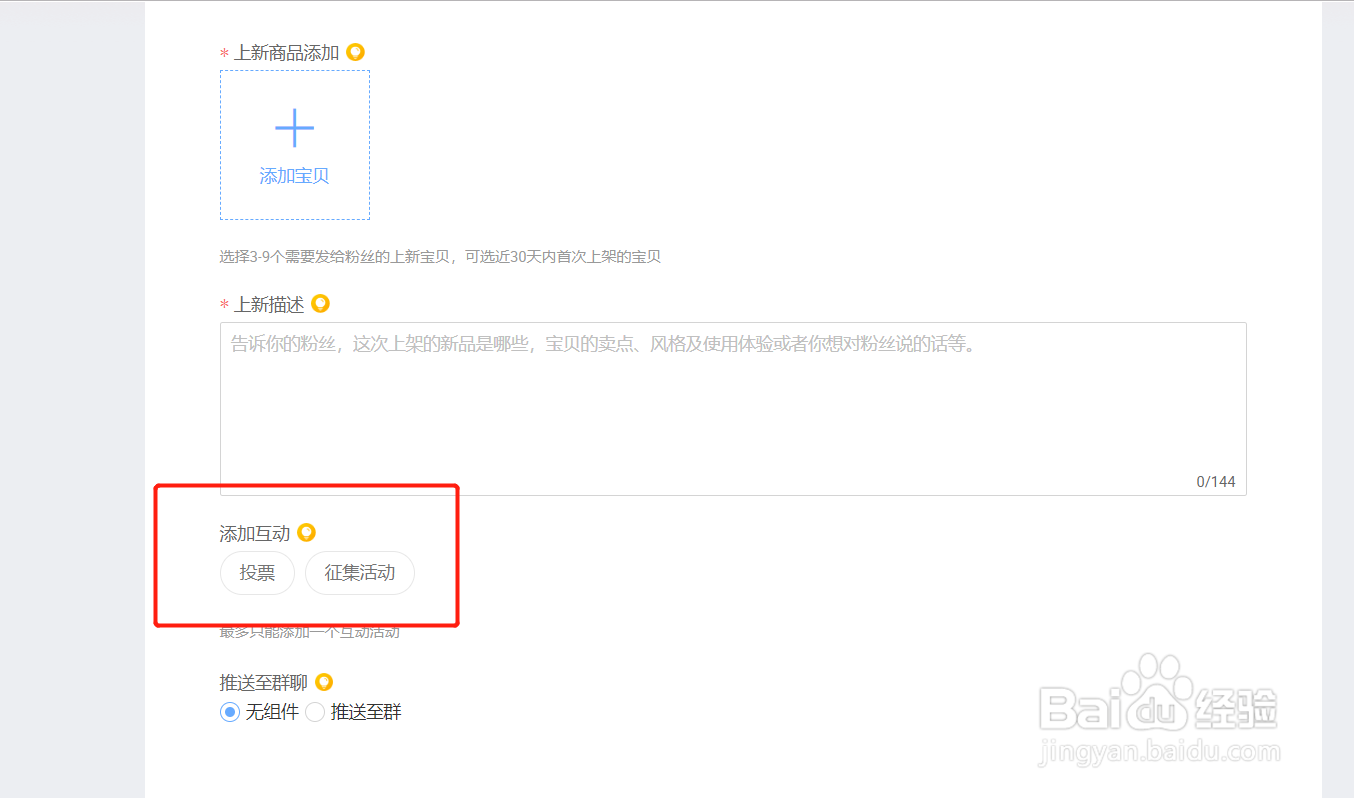Click the 0/144 character counter
This screenshot has width=1354, height=798.
click(1216, 482)
